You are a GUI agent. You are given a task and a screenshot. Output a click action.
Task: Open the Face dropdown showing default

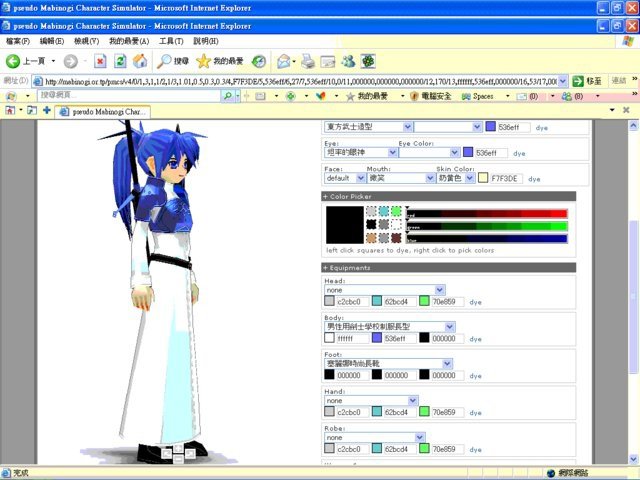344,178
